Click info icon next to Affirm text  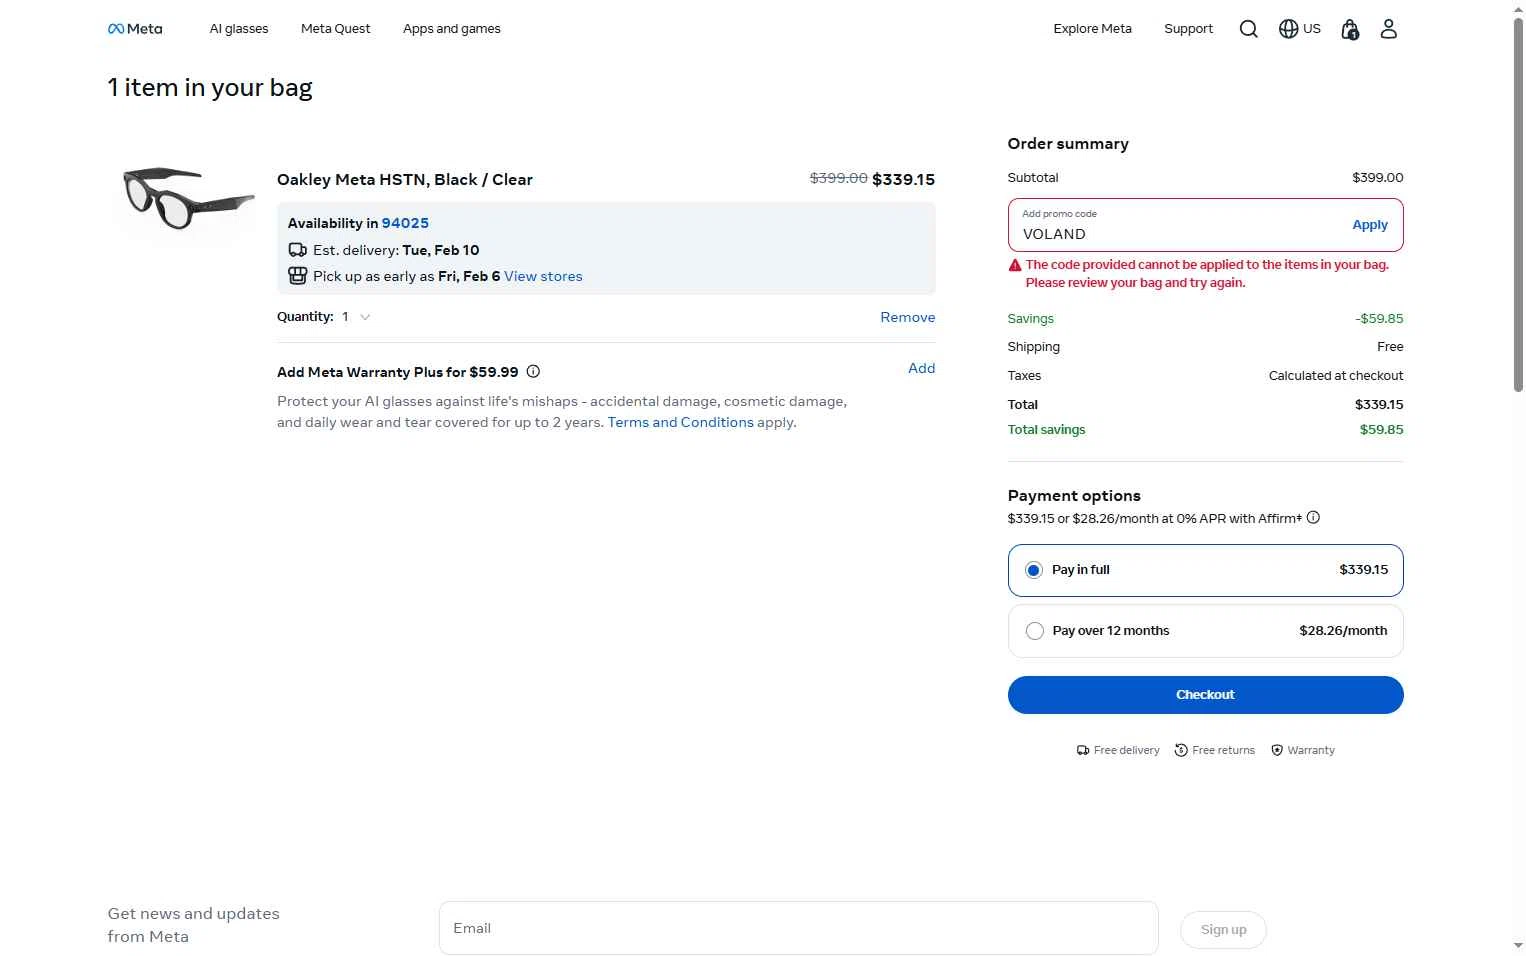[1313, 518]
